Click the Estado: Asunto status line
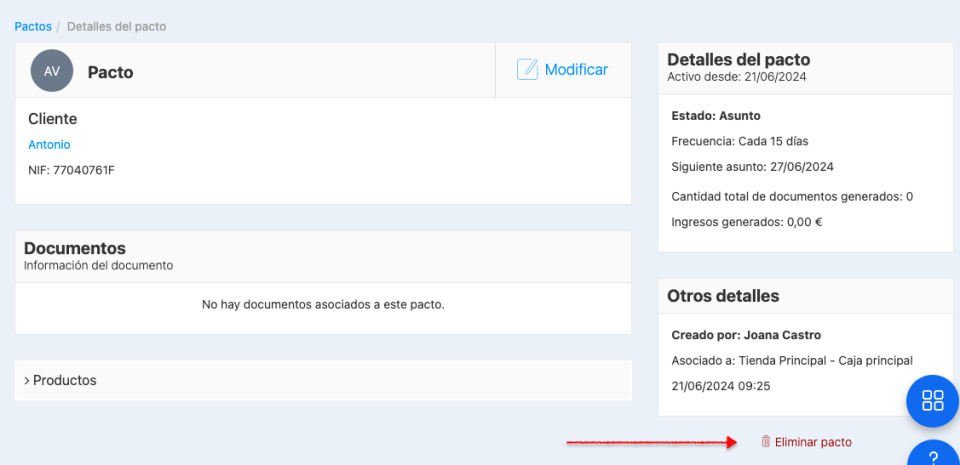 point(716,115)
